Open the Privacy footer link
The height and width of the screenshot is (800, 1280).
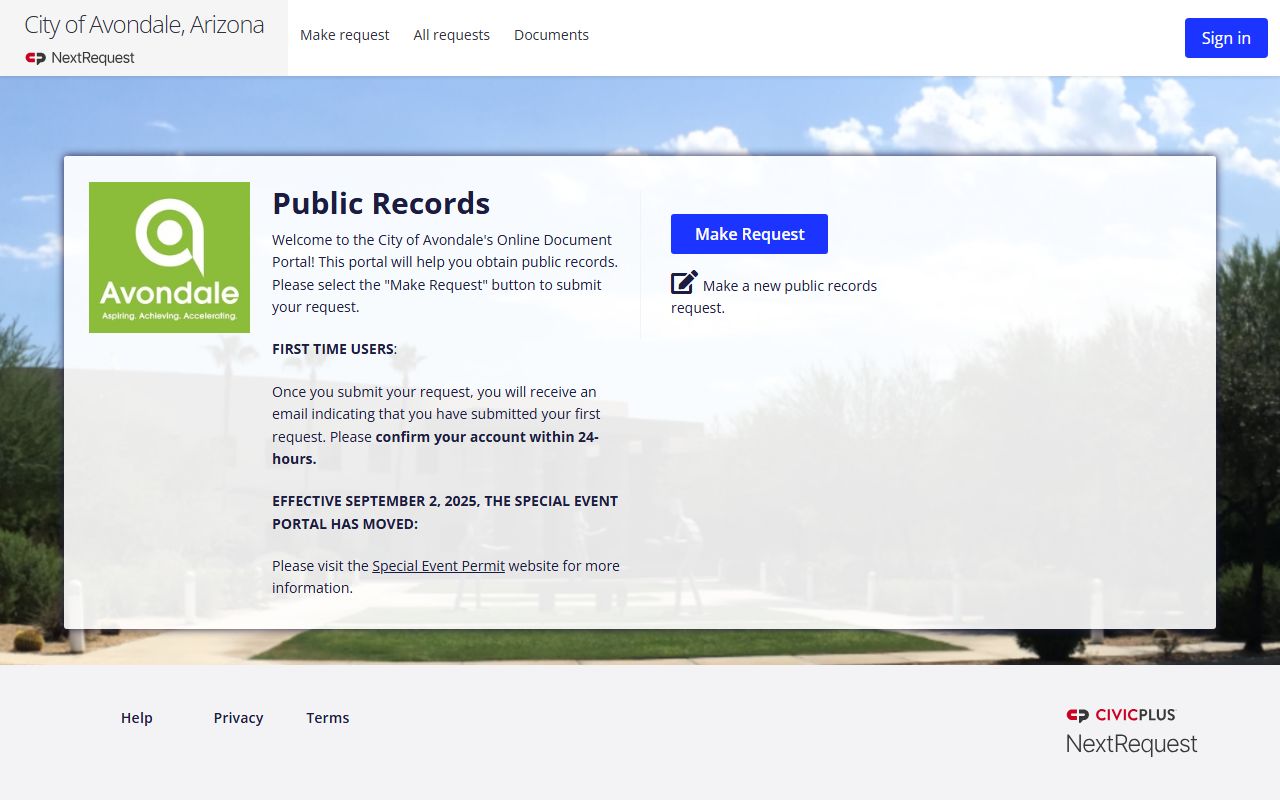[238, 718]
